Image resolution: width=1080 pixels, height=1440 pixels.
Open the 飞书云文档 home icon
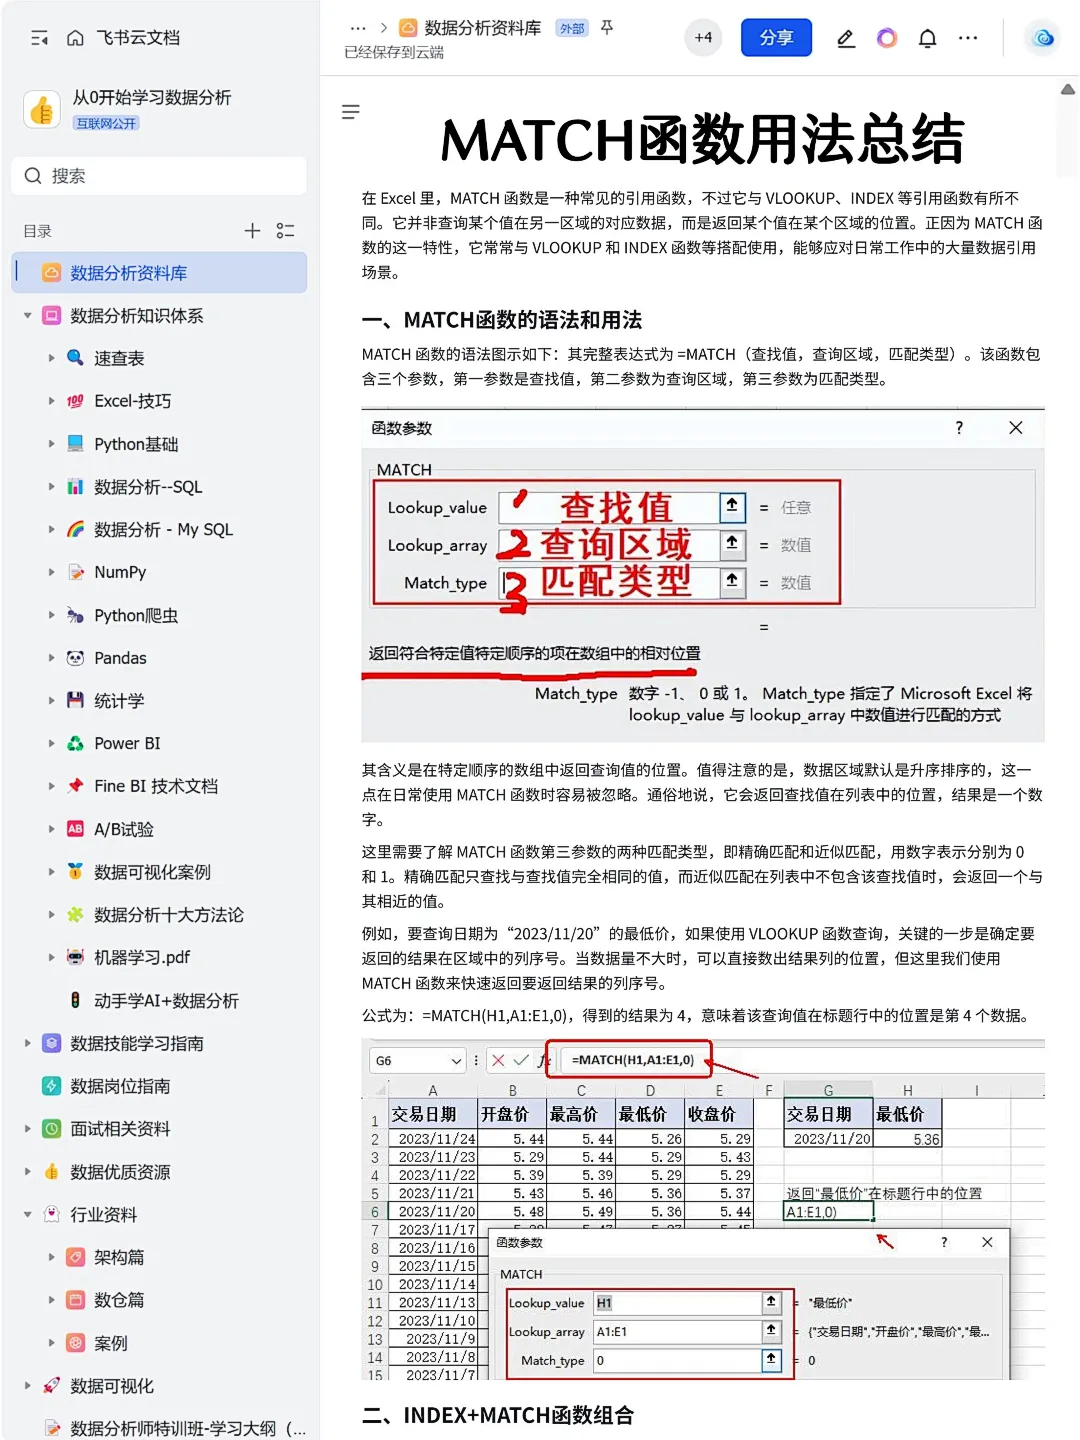point(75,38)
